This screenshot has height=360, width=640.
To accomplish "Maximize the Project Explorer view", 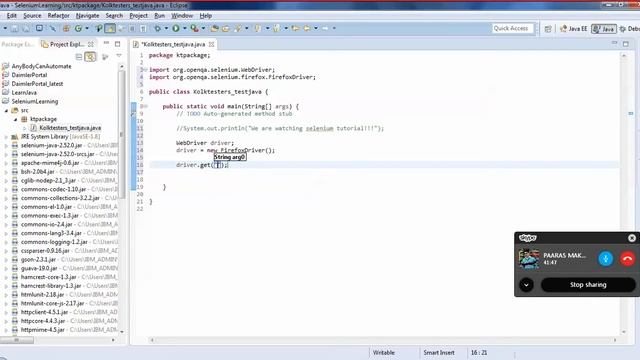I will pos(118,44).
